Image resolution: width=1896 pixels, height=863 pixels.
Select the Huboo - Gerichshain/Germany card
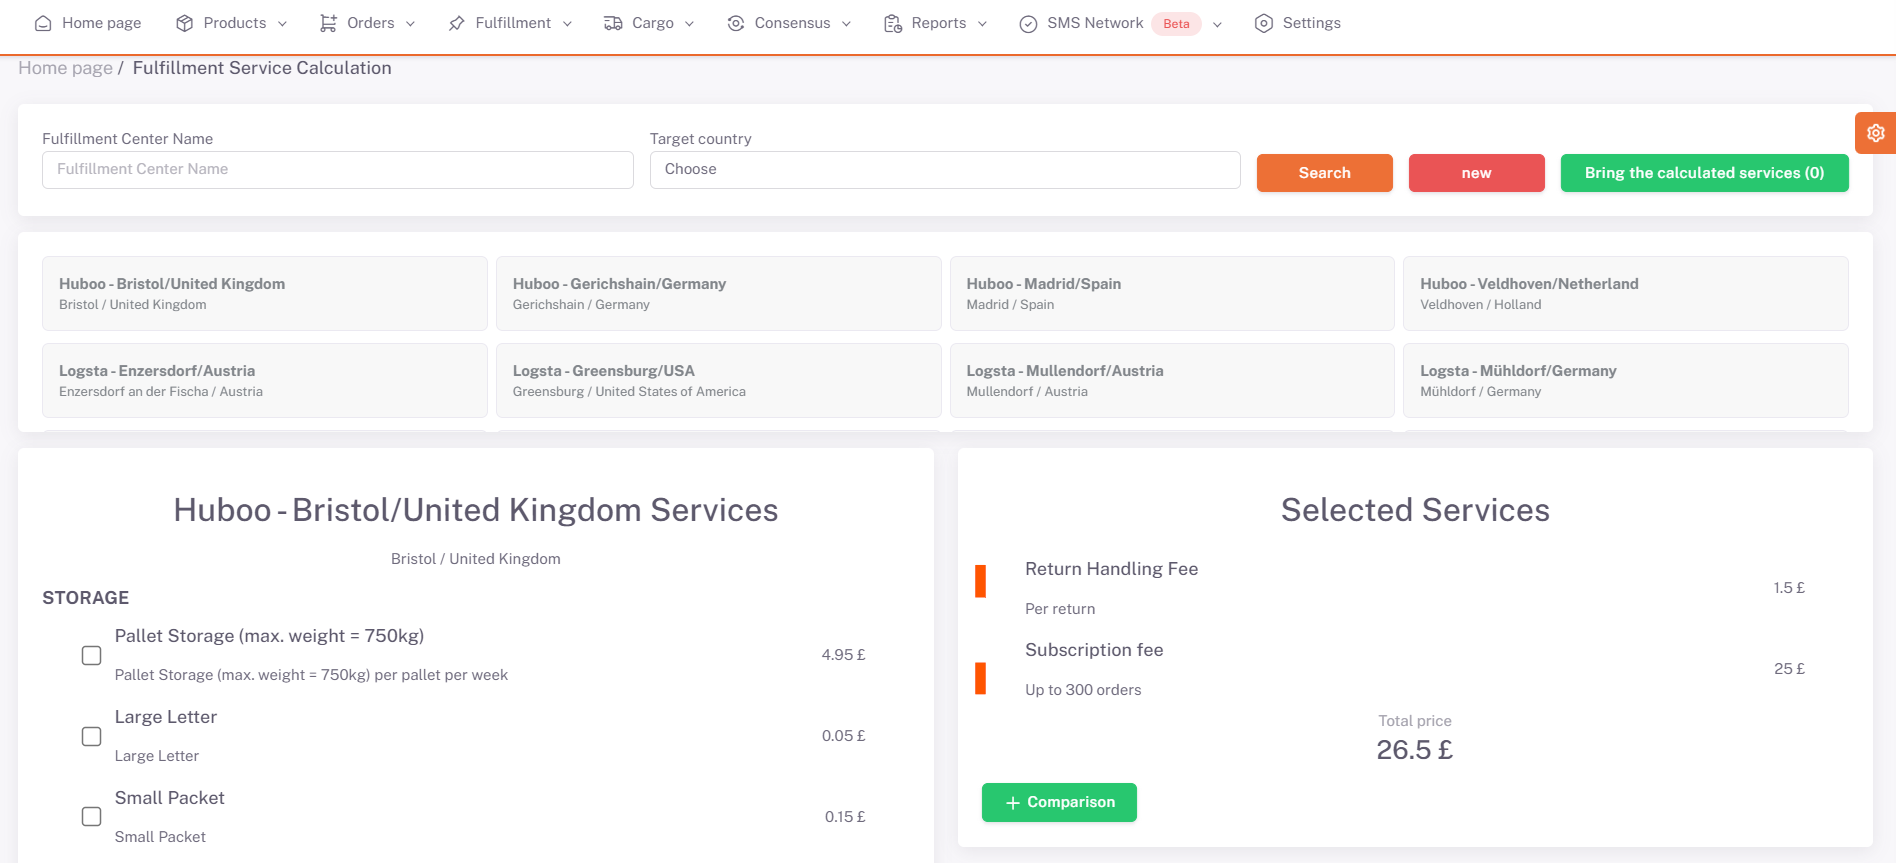(x=718, y=294)
